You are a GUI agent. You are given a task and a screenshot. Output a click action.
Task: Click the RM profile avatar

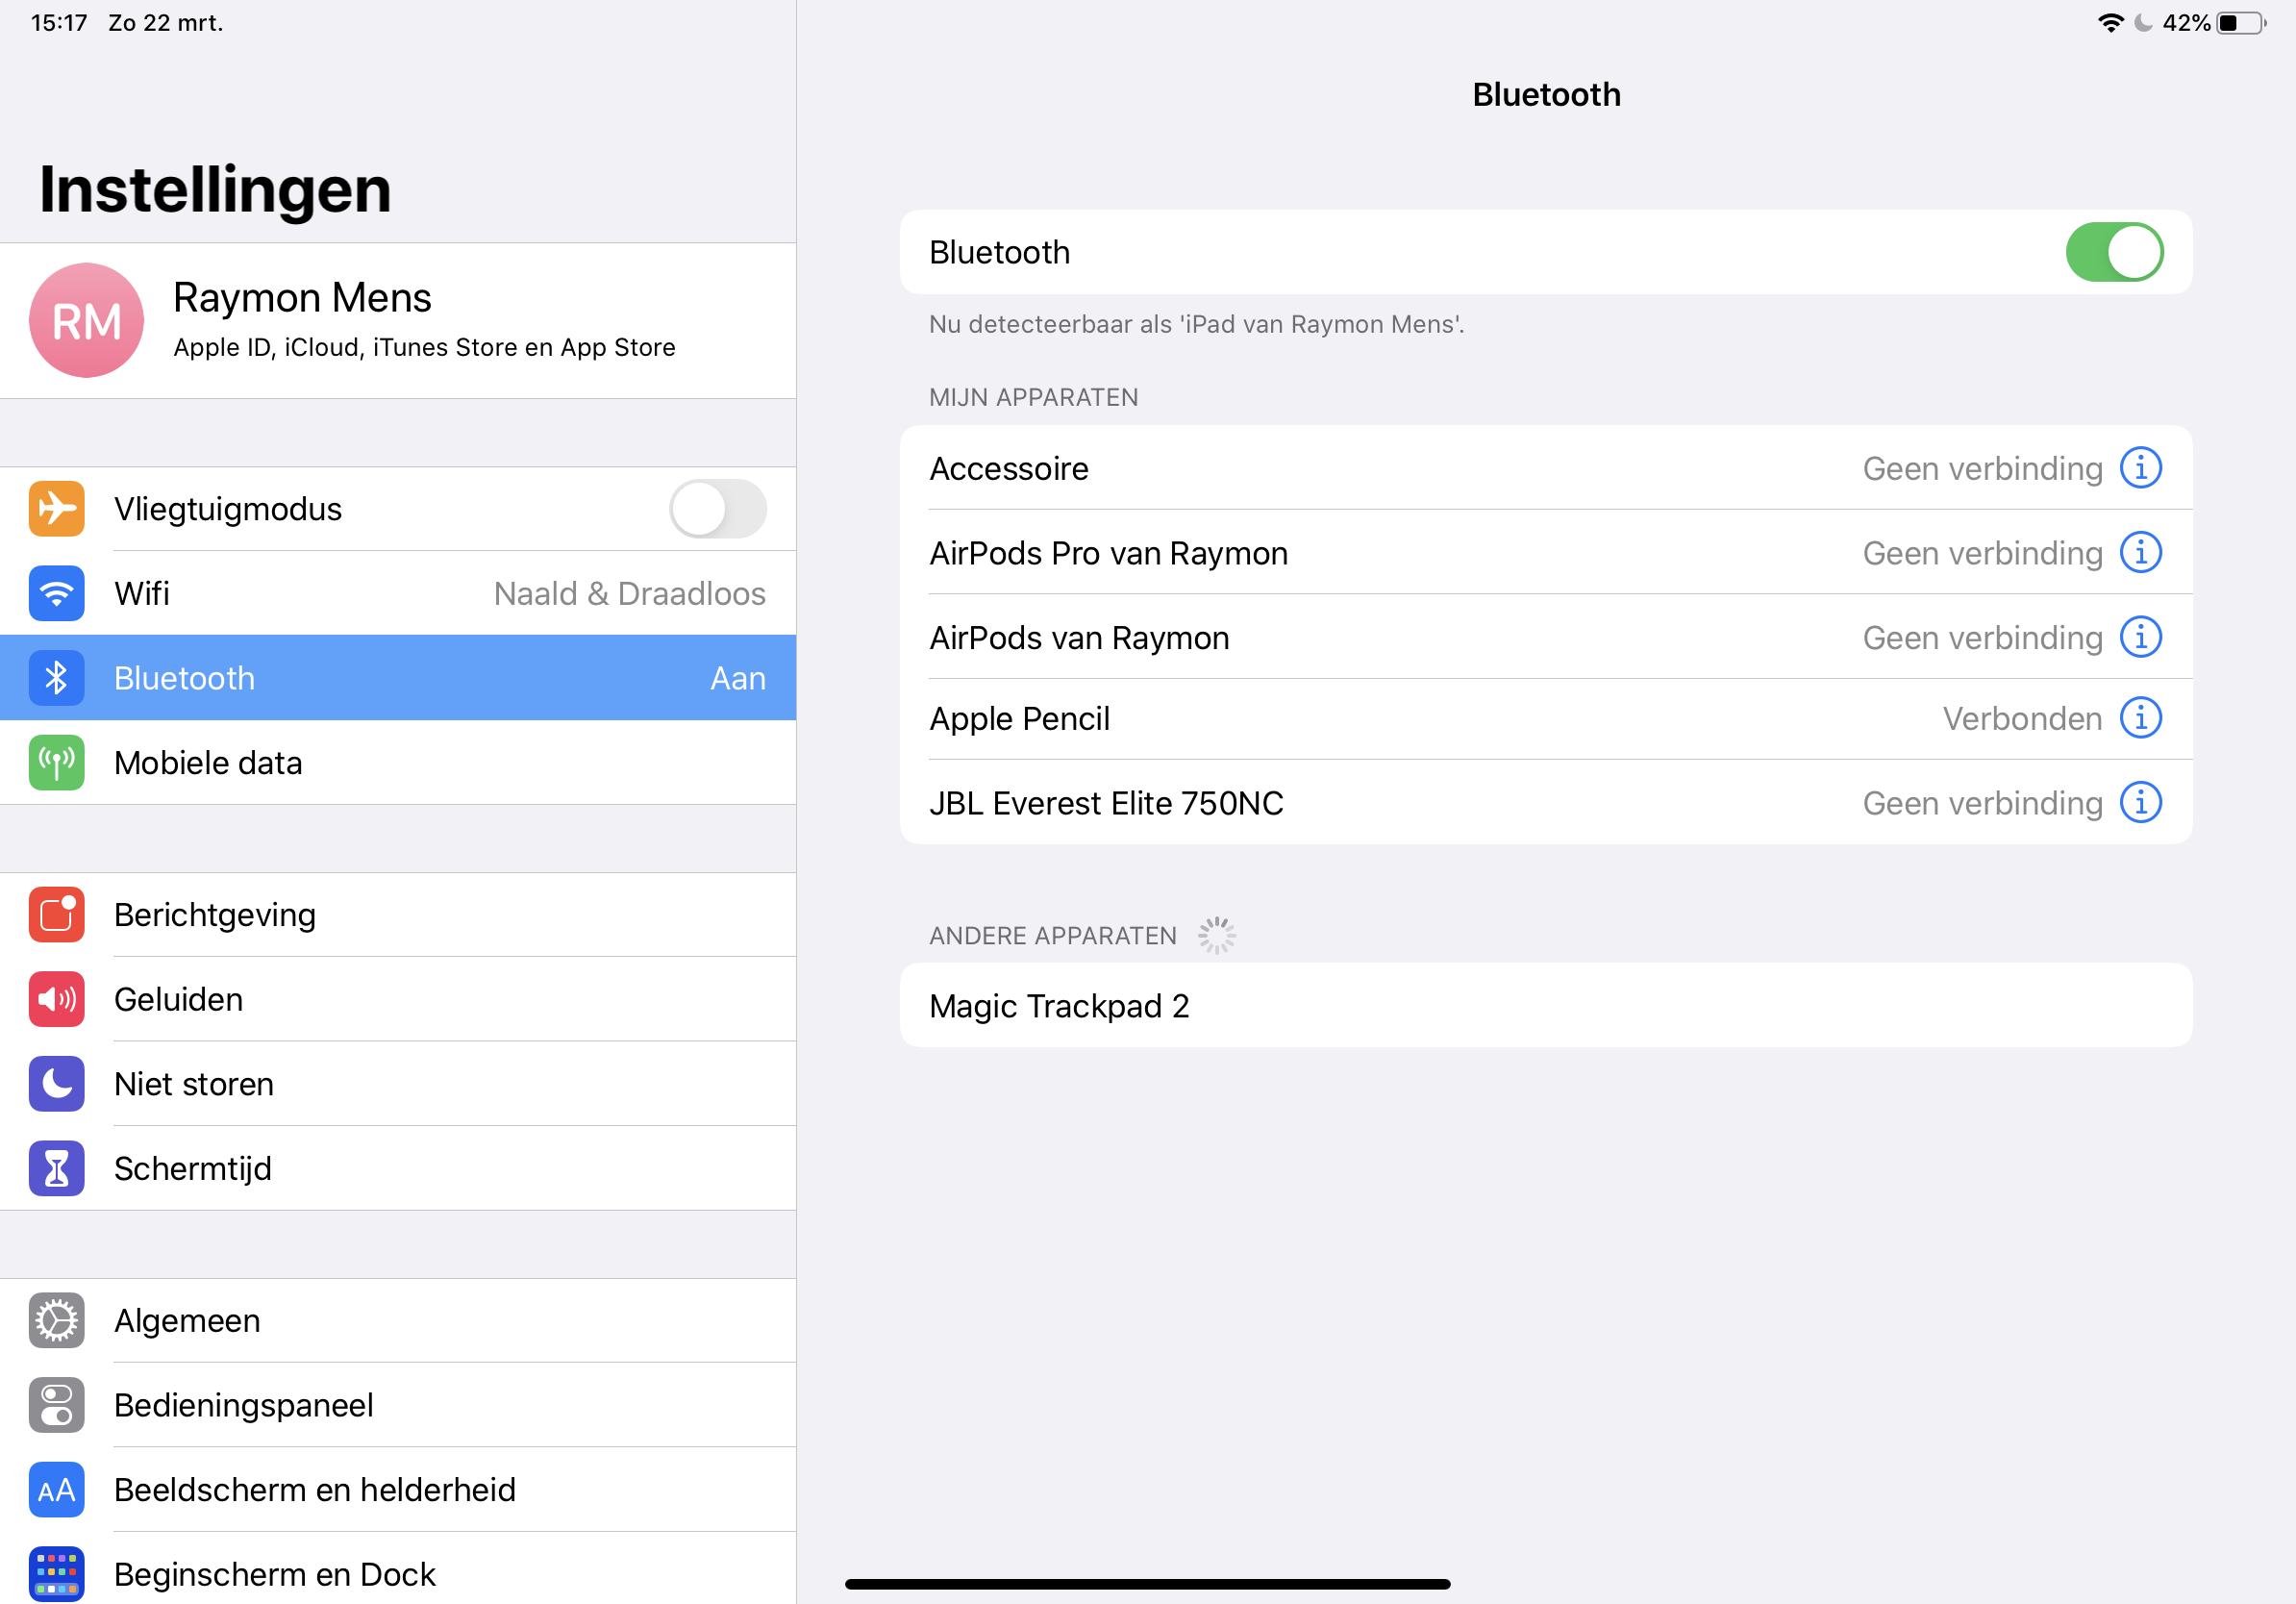tap(86, 321)
